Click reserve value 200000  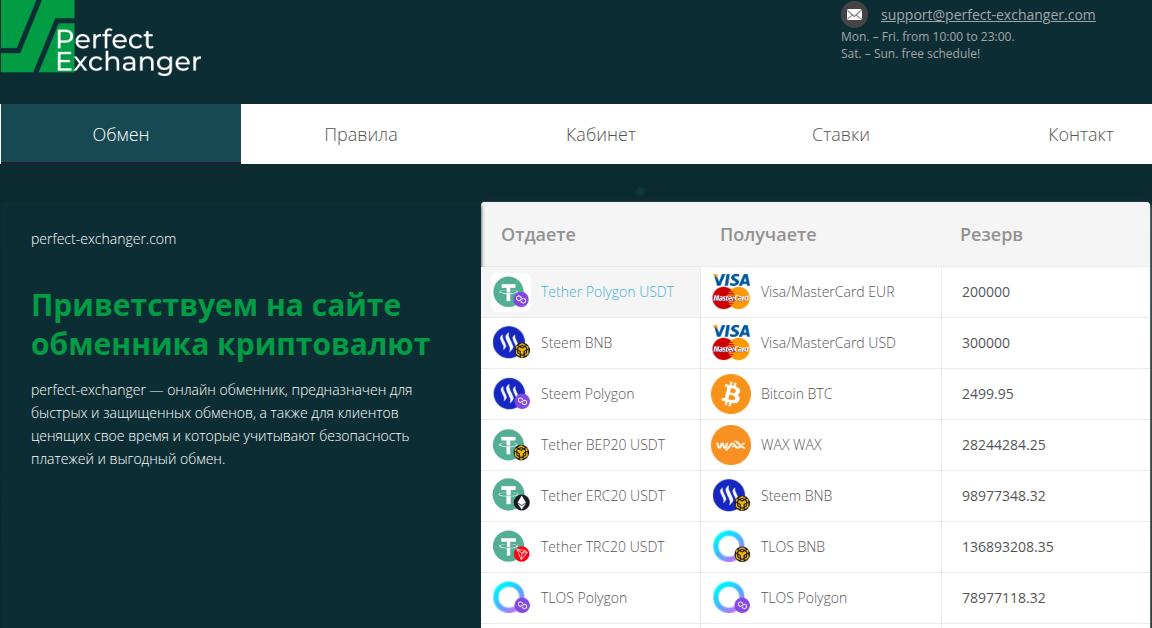pyautogui.click(x=986, y=292)
